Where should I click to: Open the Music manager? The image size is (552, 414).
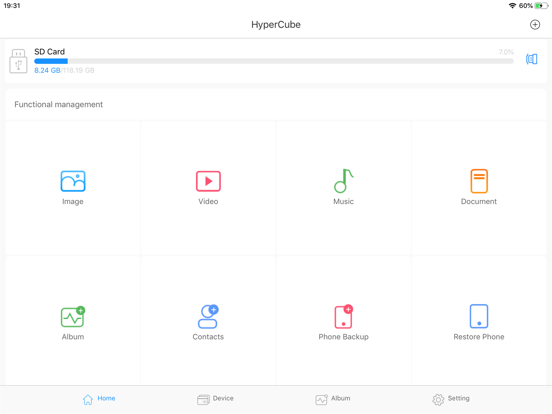343,188
